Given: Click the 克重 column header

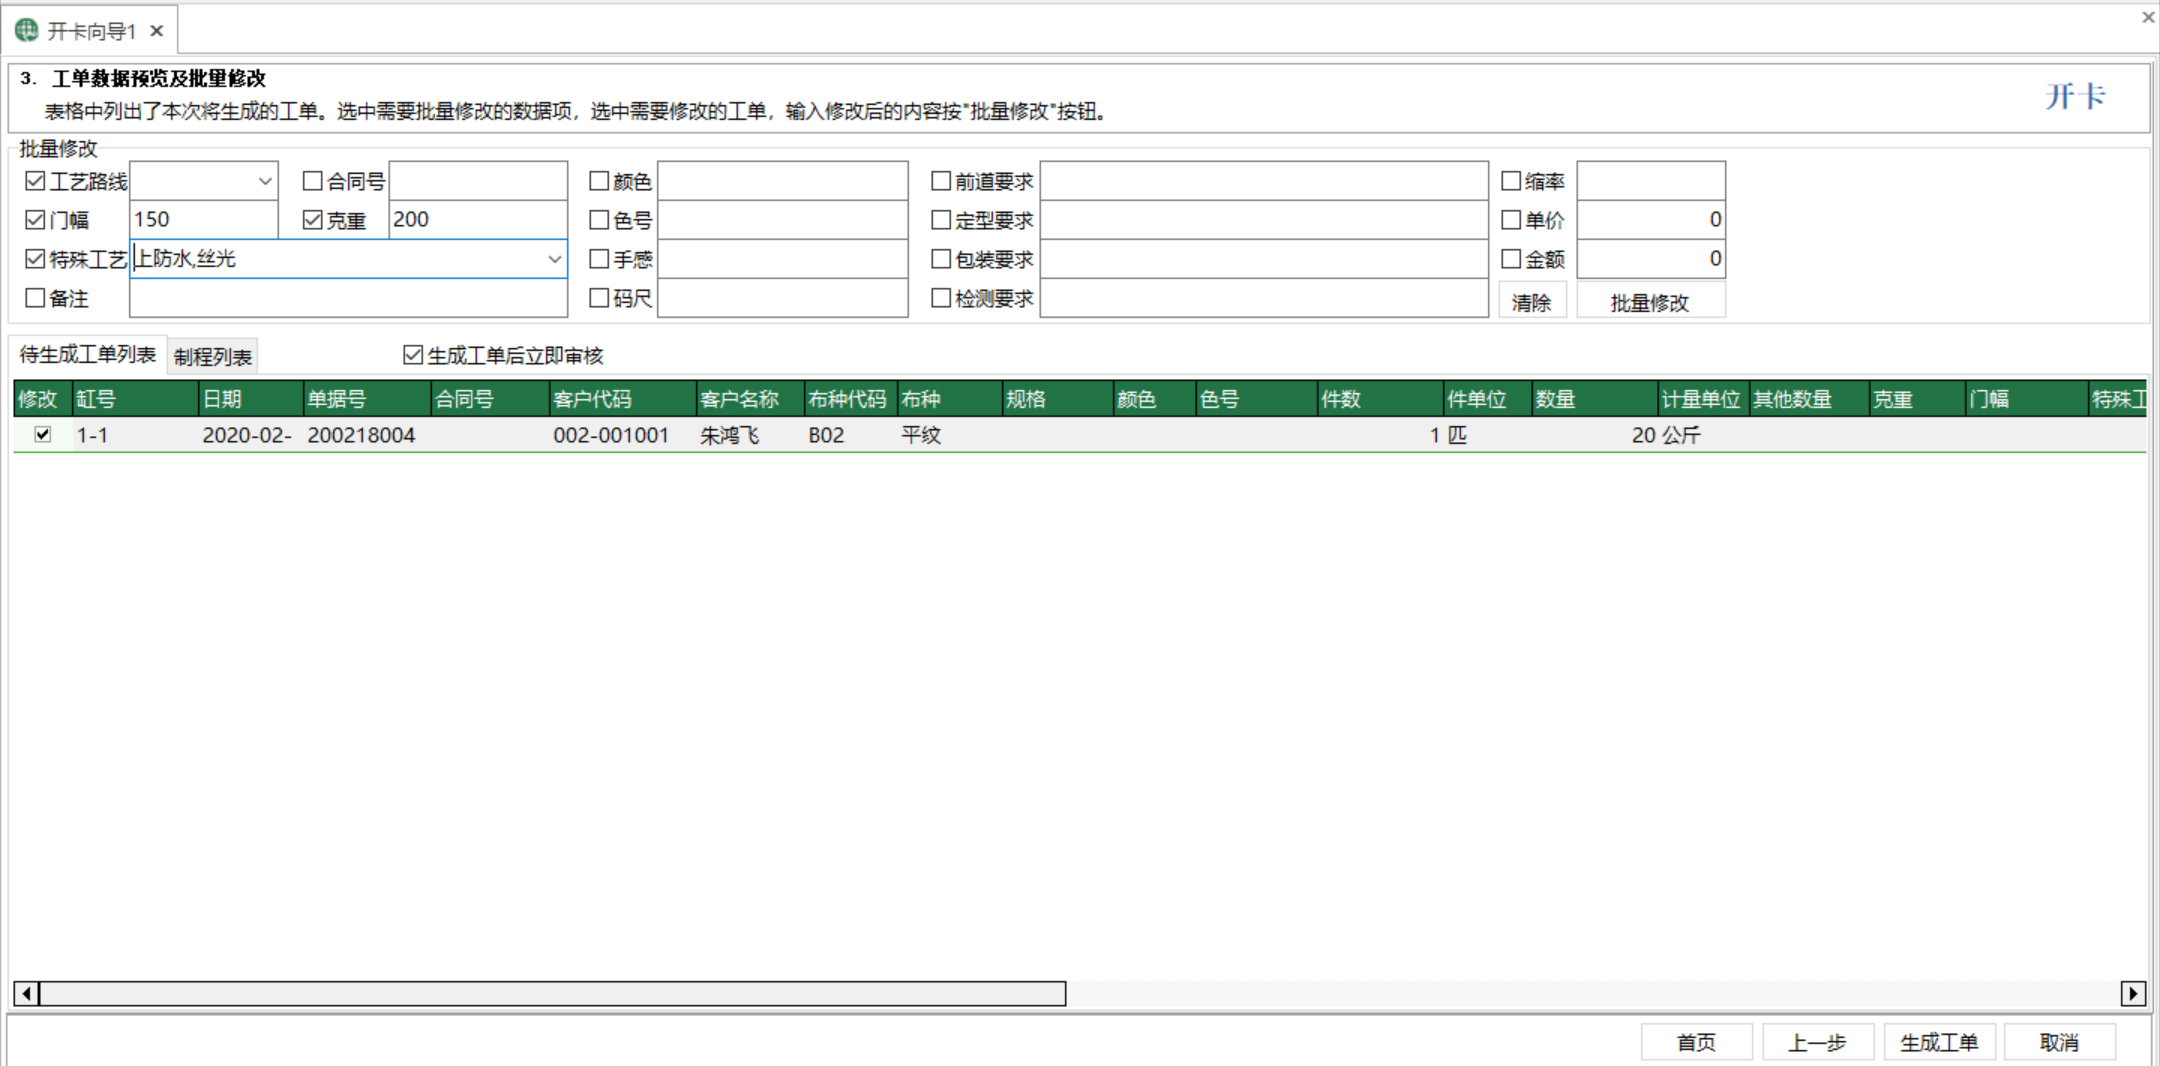Looking at the screenshot, I should [1917, 399].
